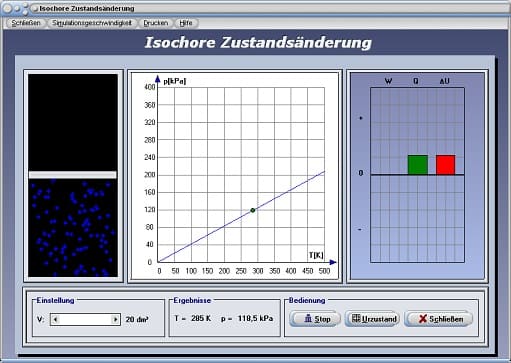This screenshot has height=363, width=511.
Task: Click the pressure value 118,5 kPa
Action: pos(255,318)
